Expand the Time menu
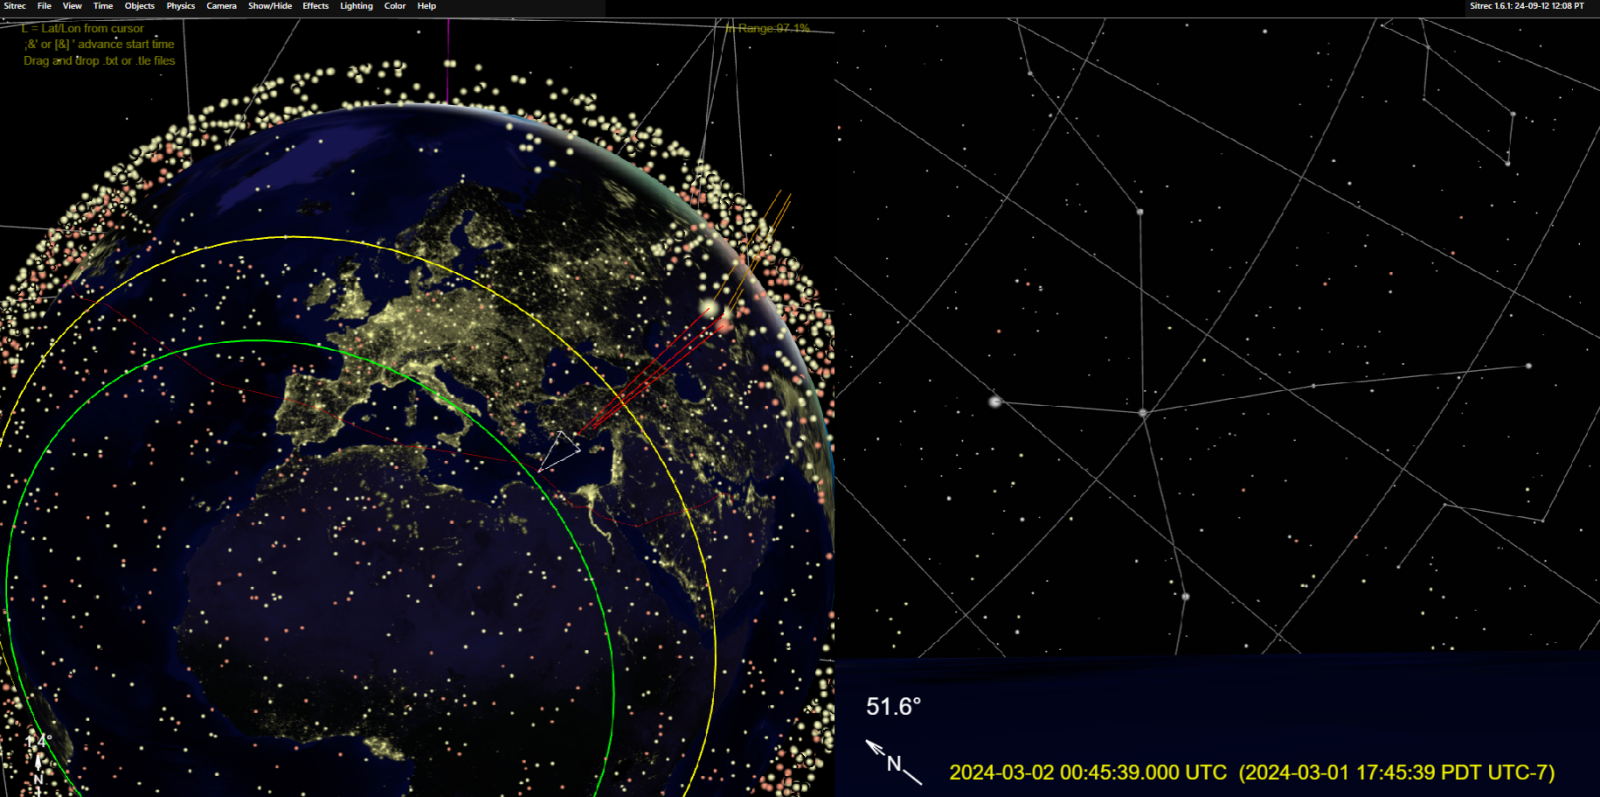 (103, 6)
